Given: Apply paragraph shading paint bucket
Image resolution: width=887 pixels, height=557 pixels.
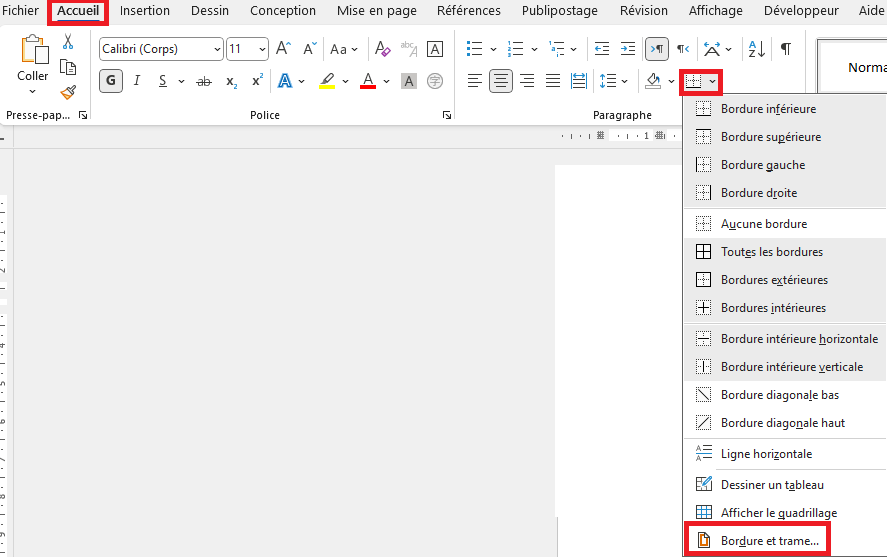Looking at the screenshot, I should (x=653, y=81).
